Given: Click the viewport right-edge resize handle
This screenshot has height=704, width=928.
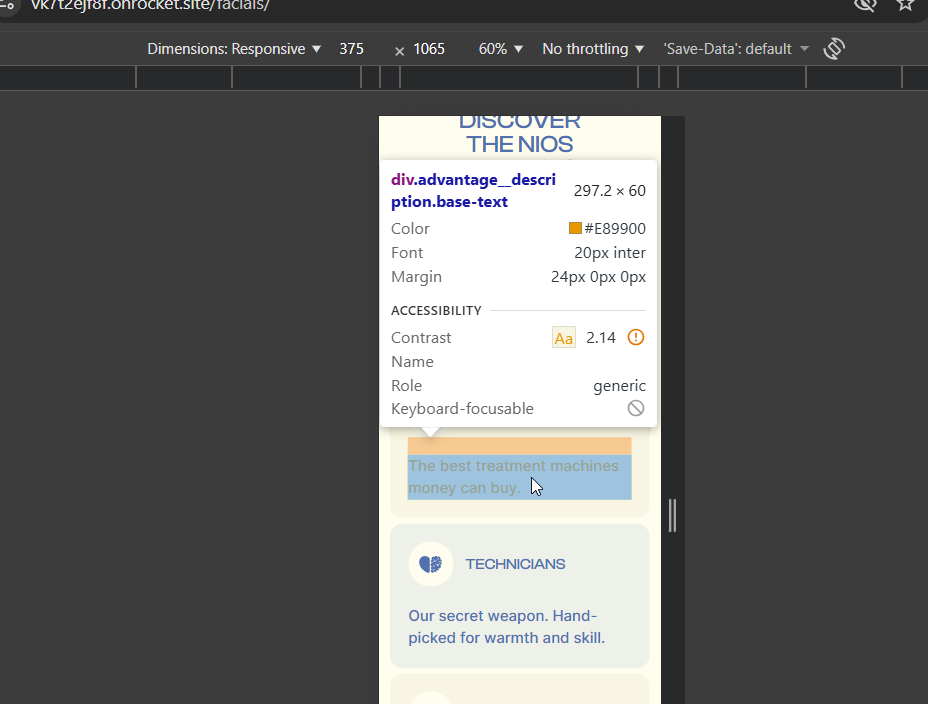Looking at the screenshot, I should 672,516.
